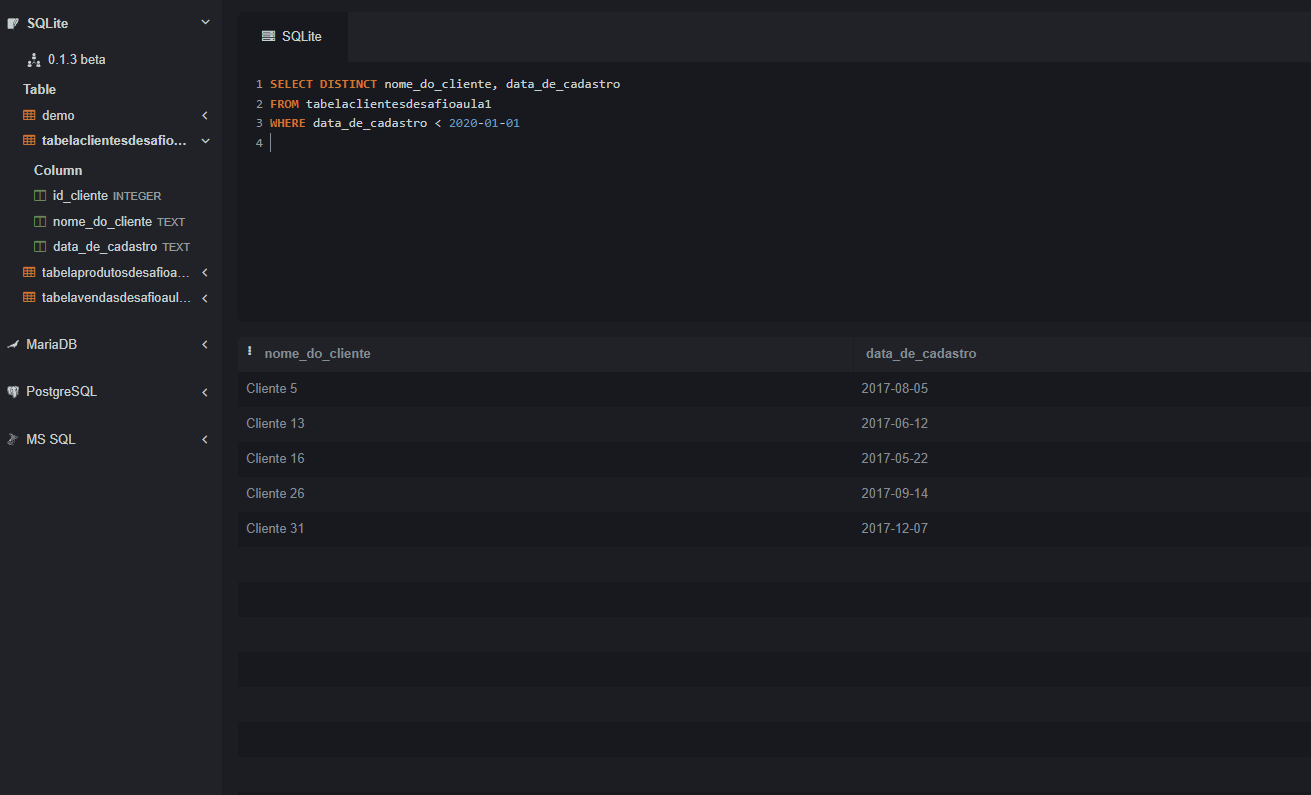Expand the tabelavendasdesafioaul table chevron
Image resolution: width=1311 pixels, height=795 pixels.
(205, 297)
